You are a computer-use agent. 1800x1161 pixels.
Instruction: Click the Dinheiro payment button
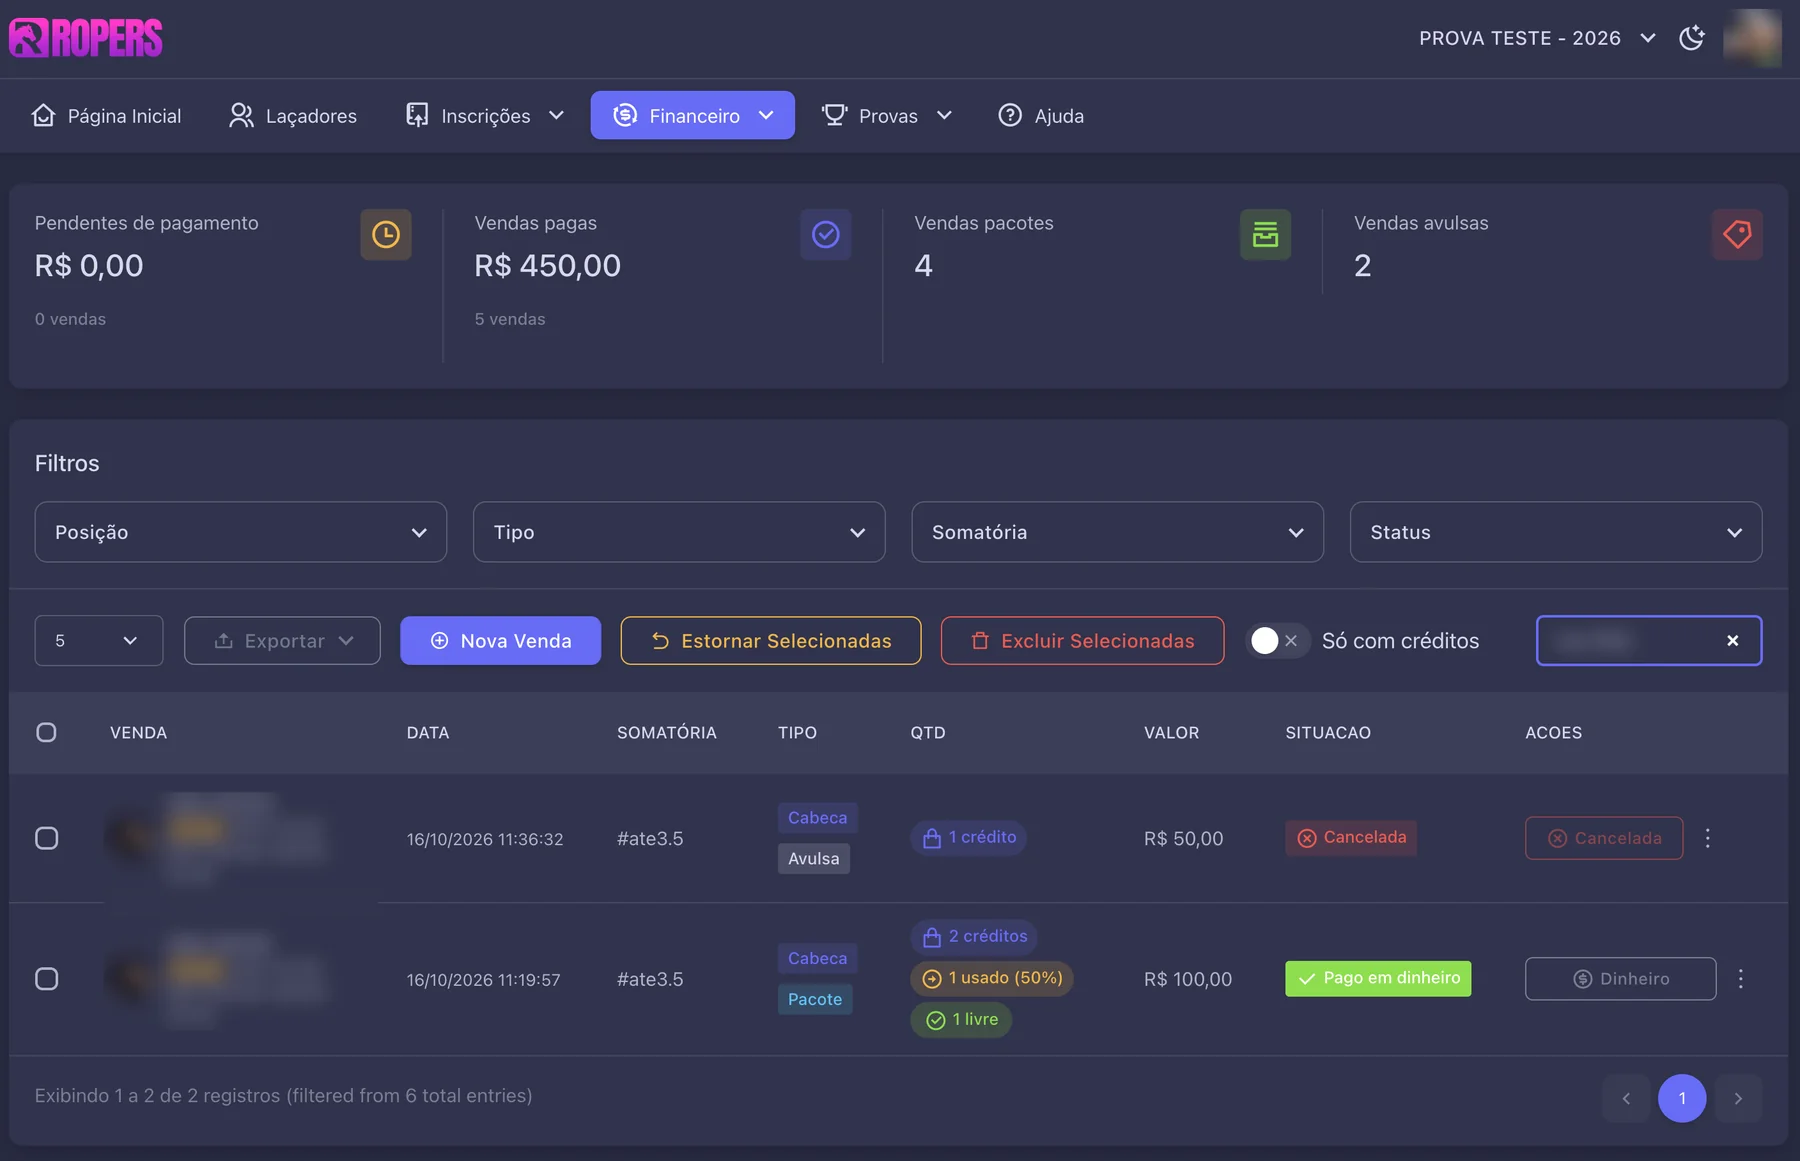pos(1620,979)
